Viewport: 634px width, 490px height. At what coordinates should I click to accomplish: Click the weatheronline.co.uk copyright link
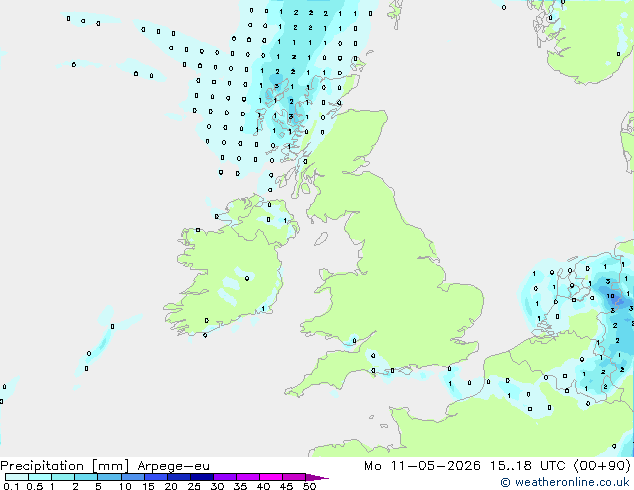click(x=565, y=482)
